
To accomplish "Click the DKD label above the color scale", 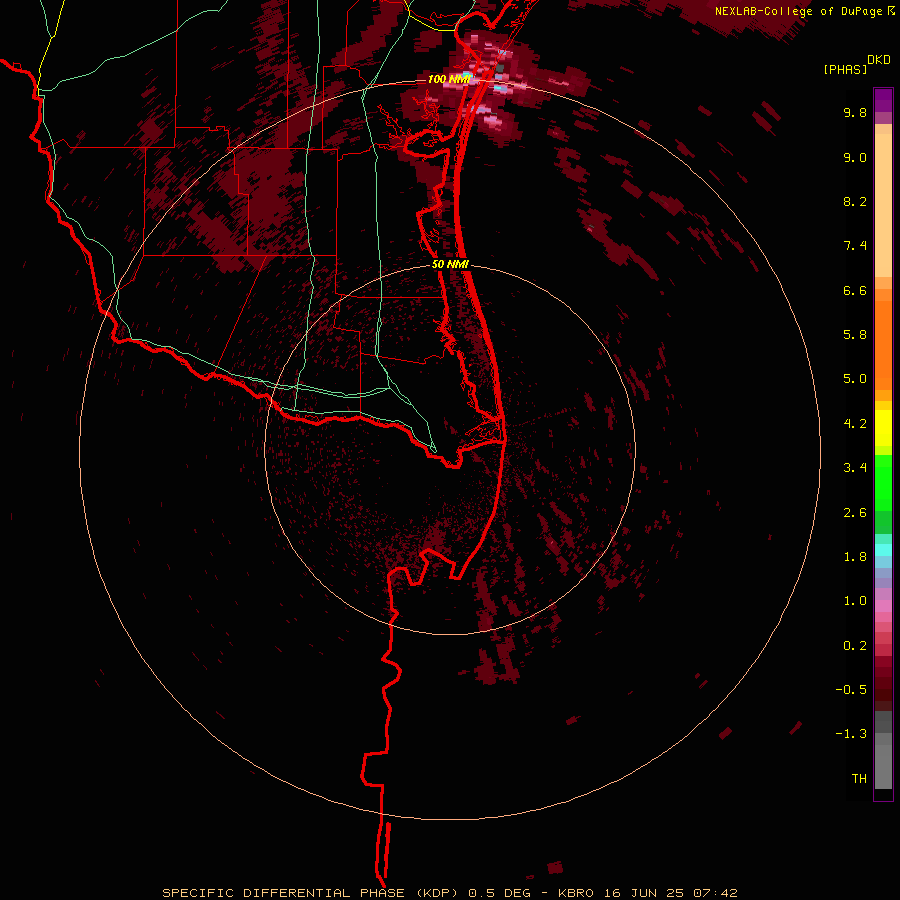I will coord(879,60).
